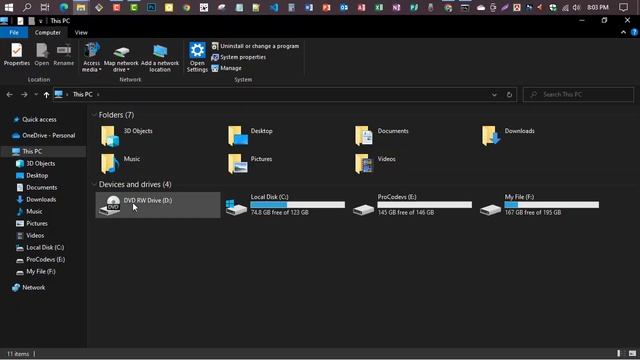Viewport: 640px width, 360px height.
Task: Select the My File (F:) drive
Action: pyautogui.click(x=540, y=205)
